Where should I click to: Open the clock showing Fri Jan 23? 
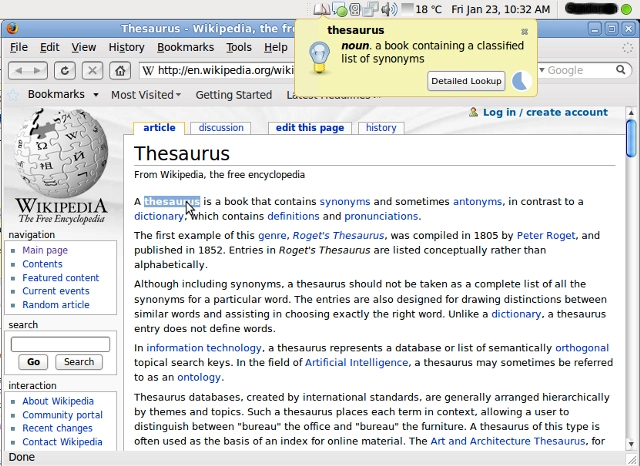[x=500, y=9]
